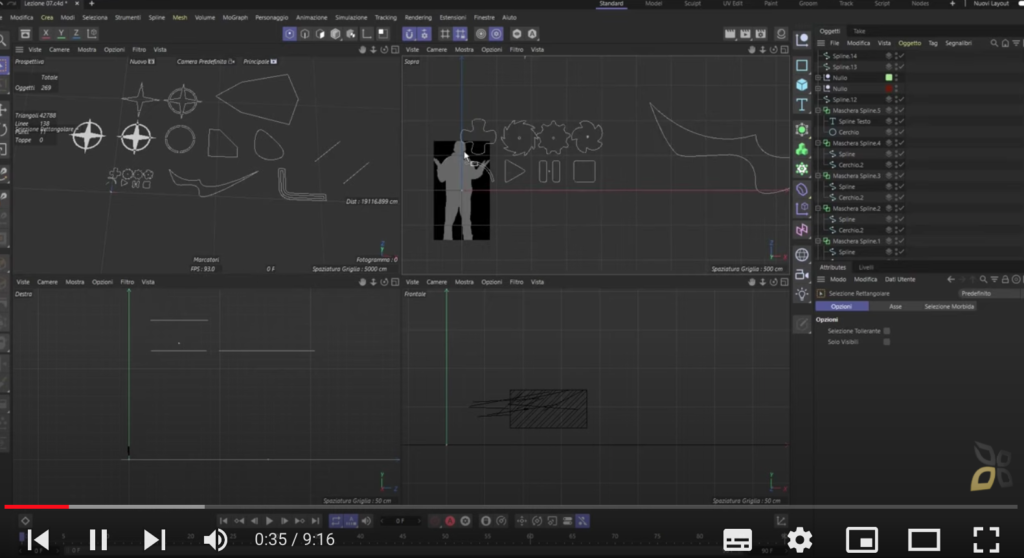Open the Spline menu
The width and height of the screenshot is (1024, 558).
coord(157,18)
